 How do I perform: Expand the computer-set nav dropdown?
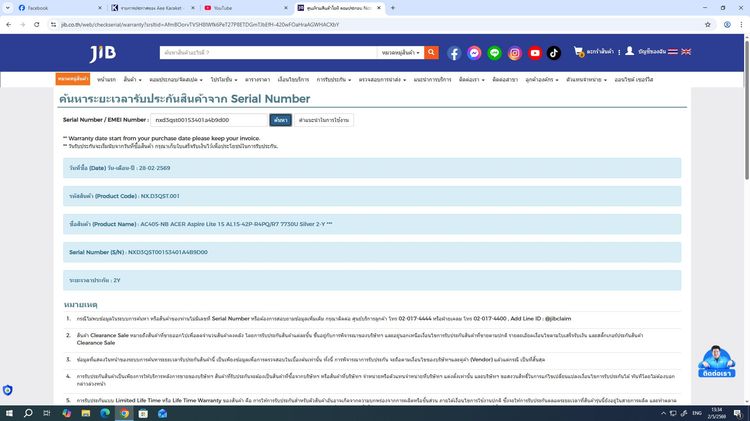pyautogui.click(x=201, y=80)
